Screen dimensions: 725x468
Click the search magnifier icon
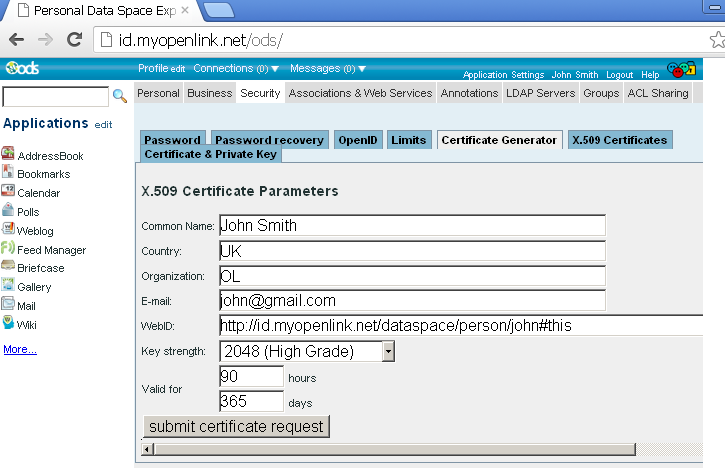pyautogui.click(x=120, y=96)
